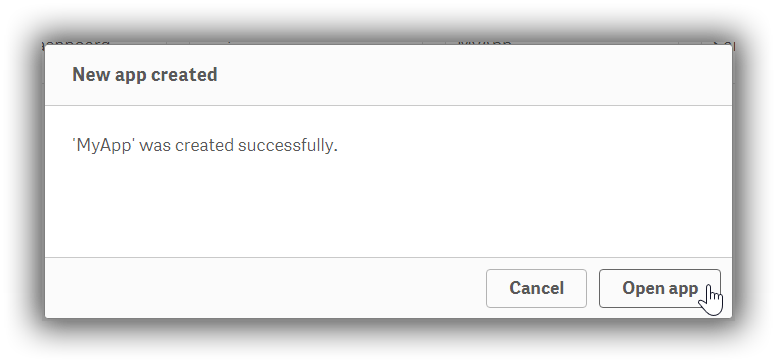Click the Cancel button
Screen dimensions: 777x363
[x=536, y=288]
